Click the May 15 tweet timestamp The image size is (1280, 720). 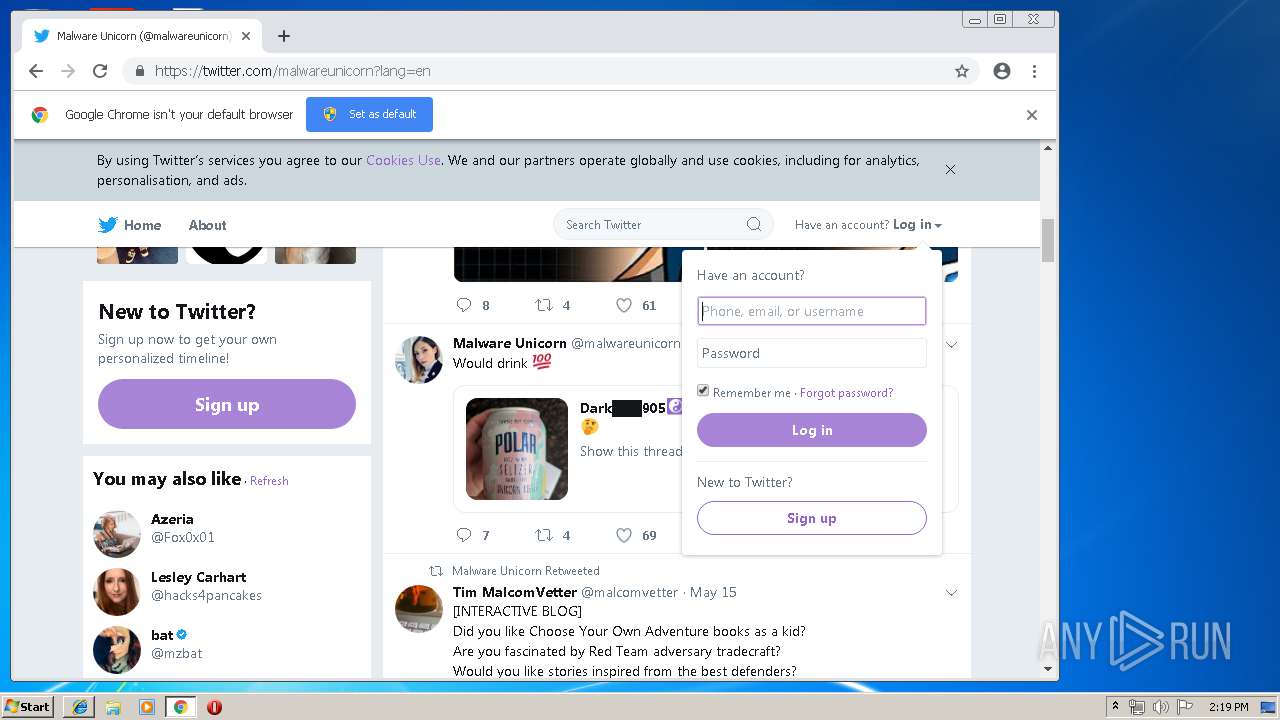(x=713, y=592)
